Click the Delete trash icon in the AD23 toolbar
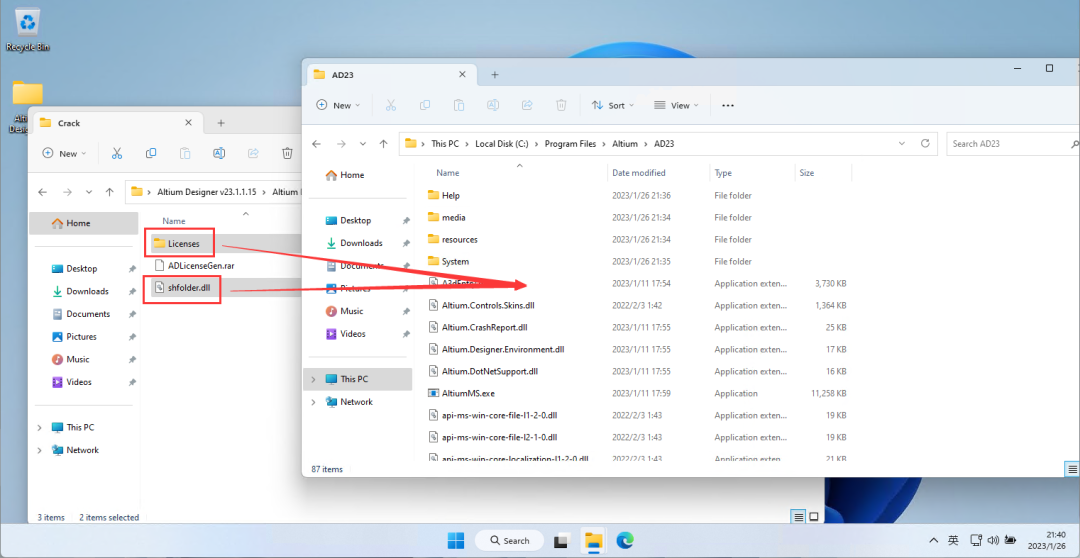Viewport: 1080px width, 558px height. pyautogui.click(x=561, y=105)
